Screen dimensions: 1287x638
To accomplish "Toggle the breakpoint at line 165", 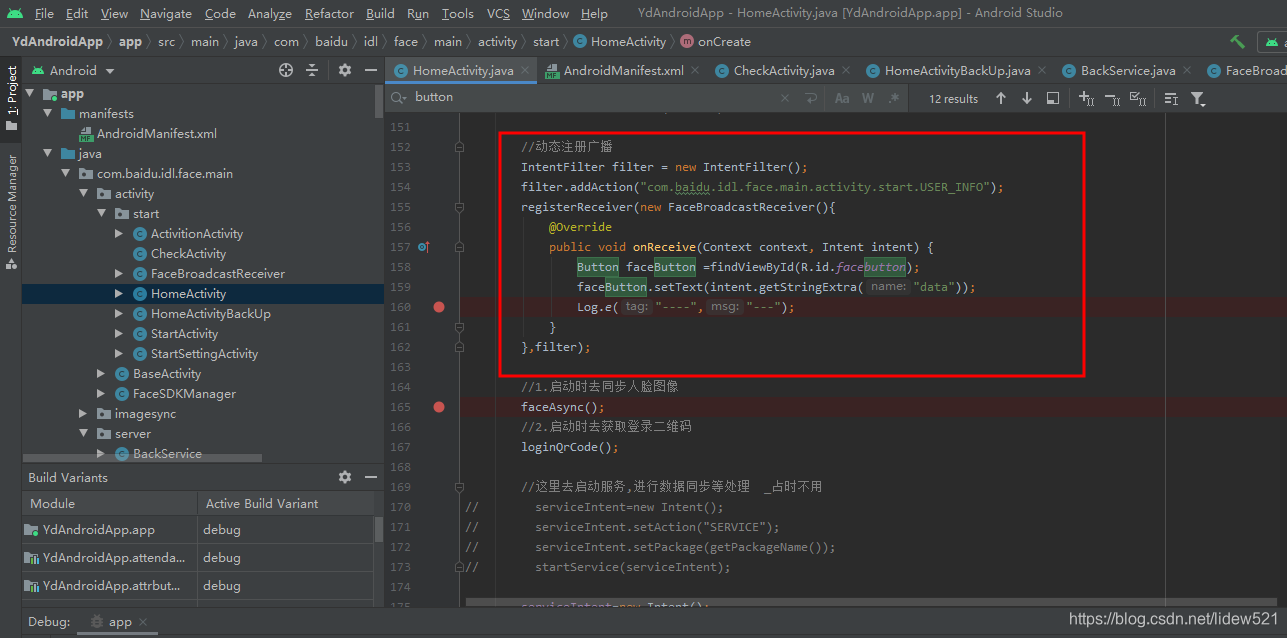I will pyautogui.click(x=439, y=407).
